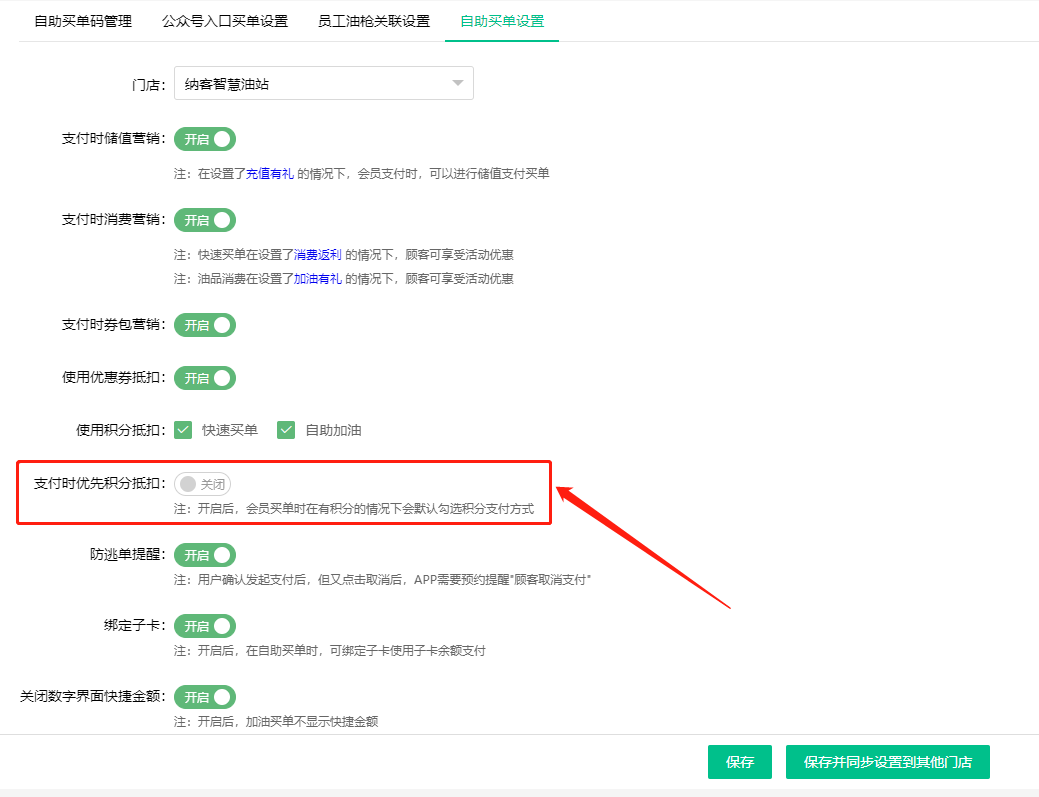Click the 保存 save button
The height and width of the screenshot is (797, 1039).
click(739, 761)
